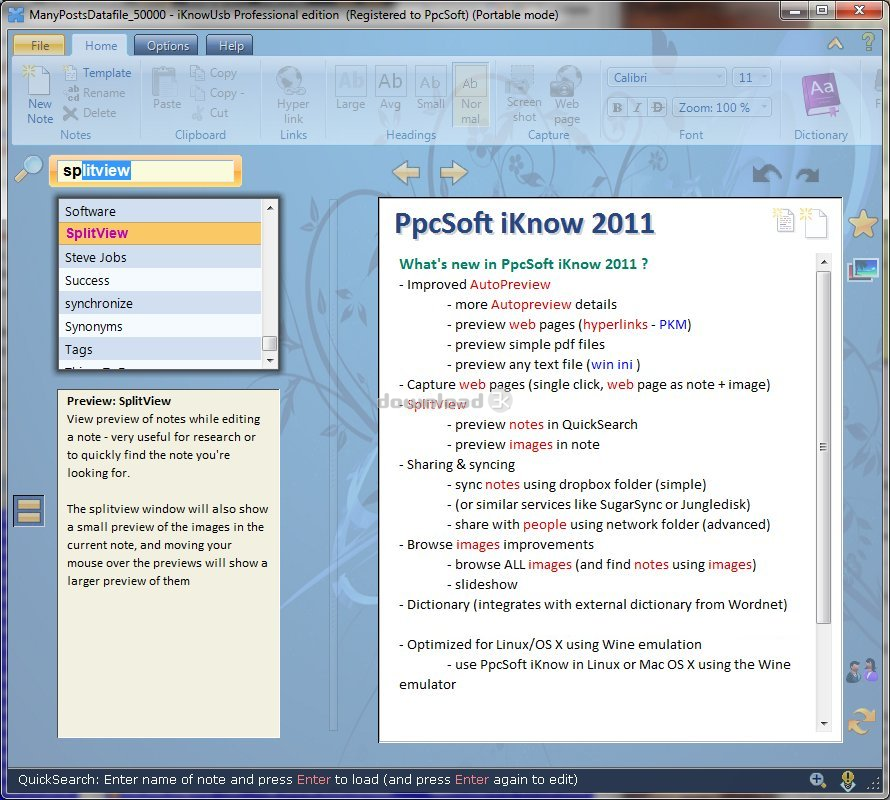This screenshot has width=890, height=800.
Task: Click the Undo arrow
Action: coord(767,173)
